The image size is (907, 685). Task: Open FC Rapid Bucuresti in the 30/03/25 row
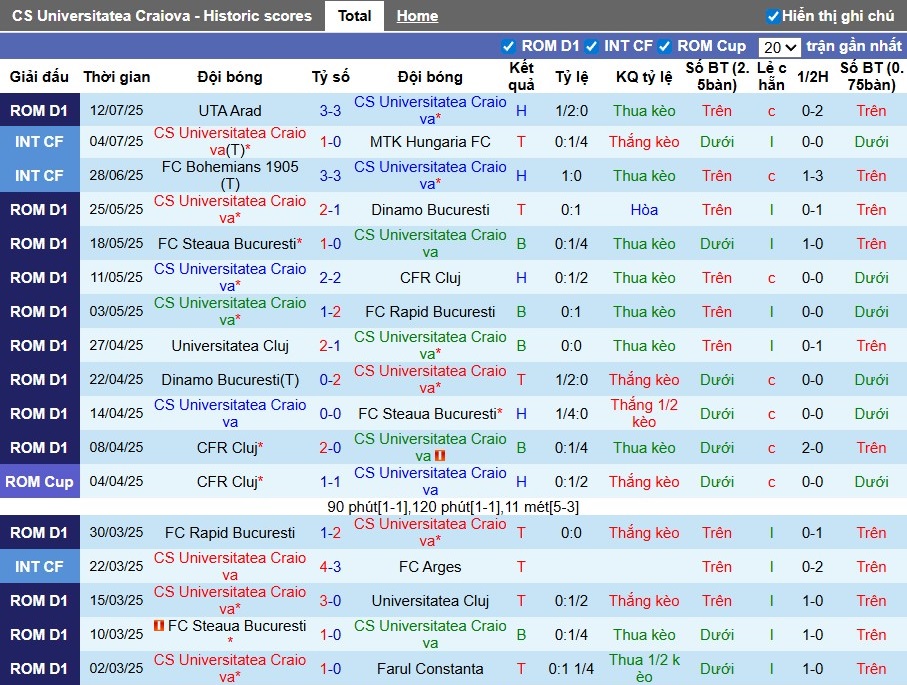(x=230, y=533)
